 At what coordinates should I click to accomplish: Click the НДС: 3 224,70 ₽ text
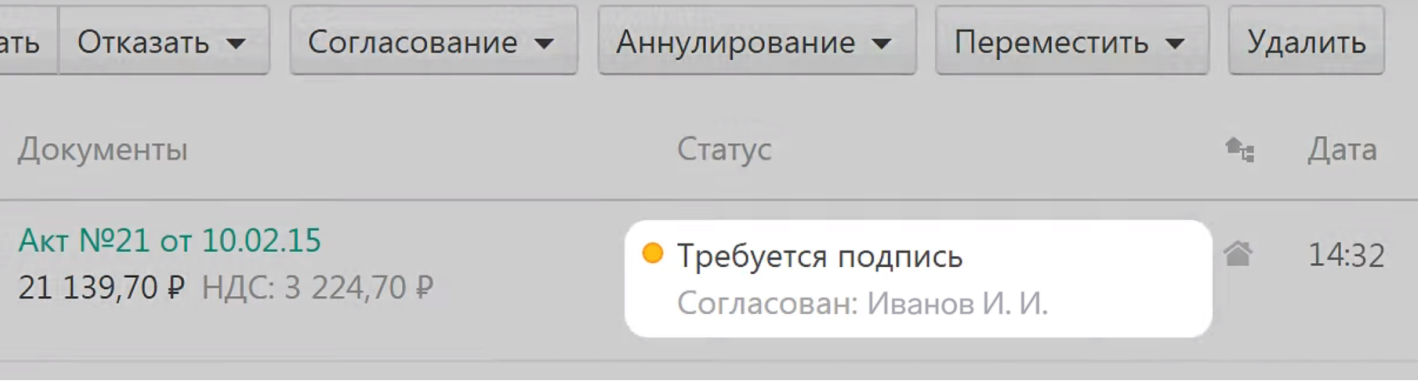point(318,288)
